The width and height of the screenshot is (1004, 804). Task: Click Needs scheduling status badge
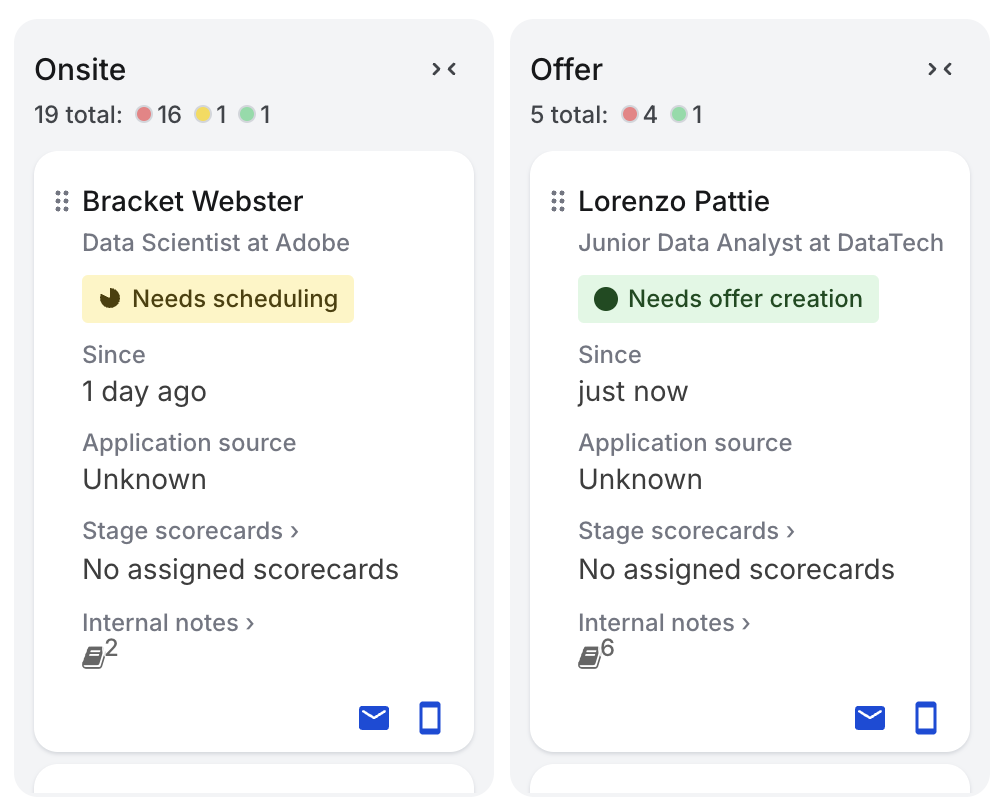tap(218, 299)
